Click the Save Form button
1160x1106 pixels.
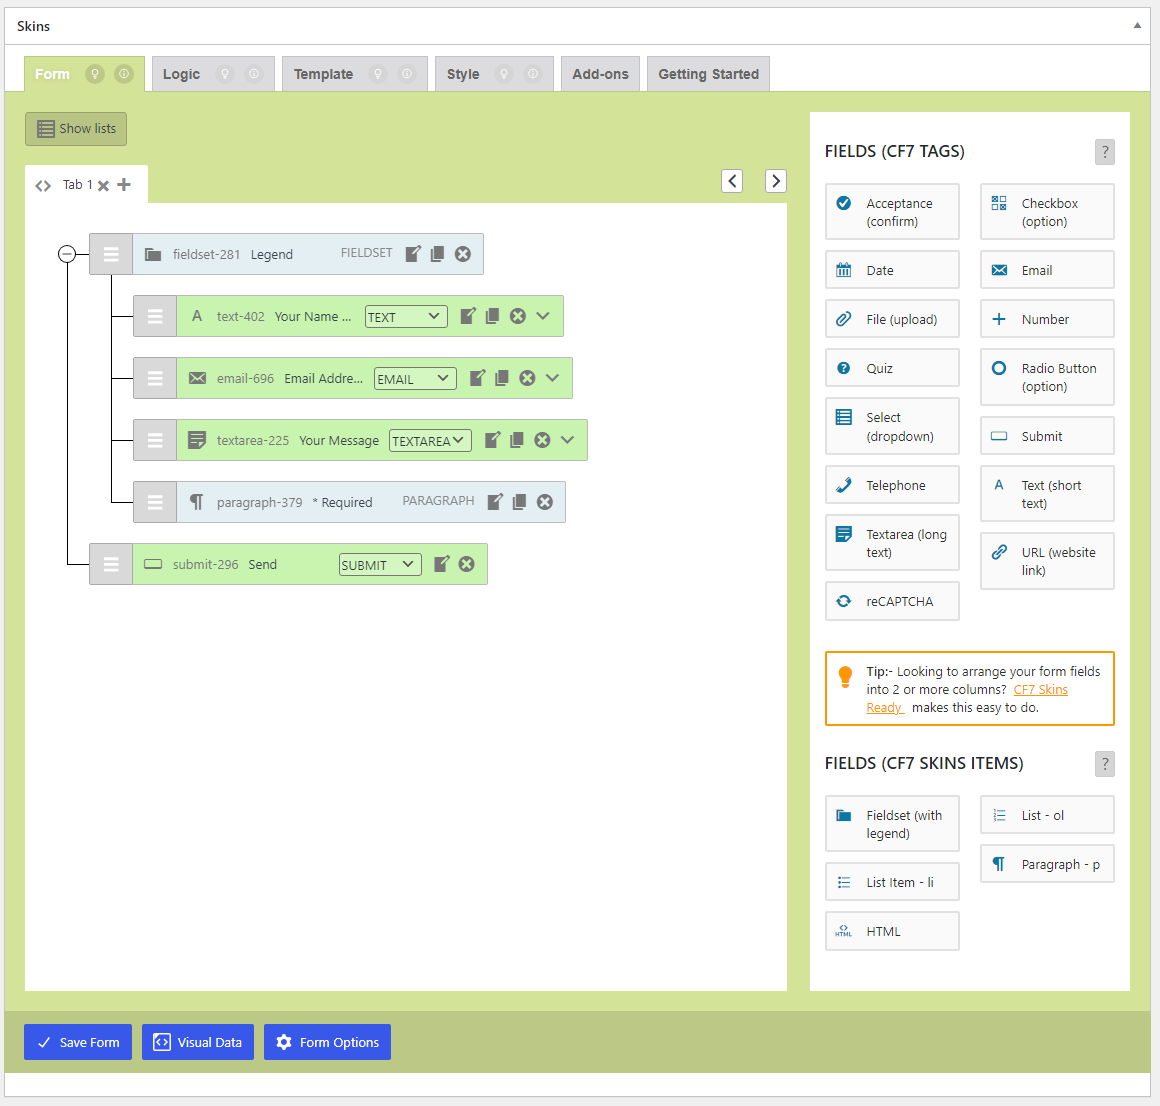[78, 1042]
